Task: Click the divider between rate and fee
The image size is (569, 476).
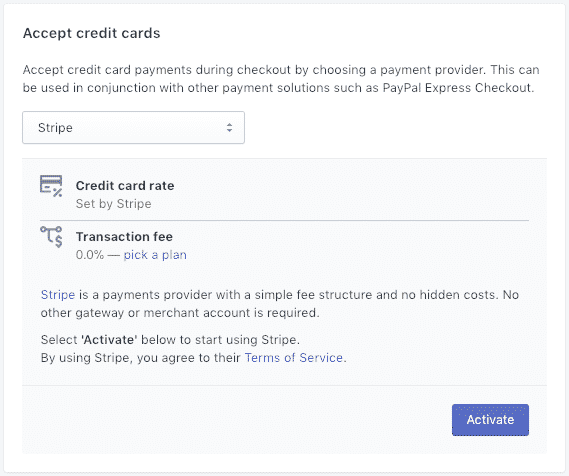Action: click(284, 220)
